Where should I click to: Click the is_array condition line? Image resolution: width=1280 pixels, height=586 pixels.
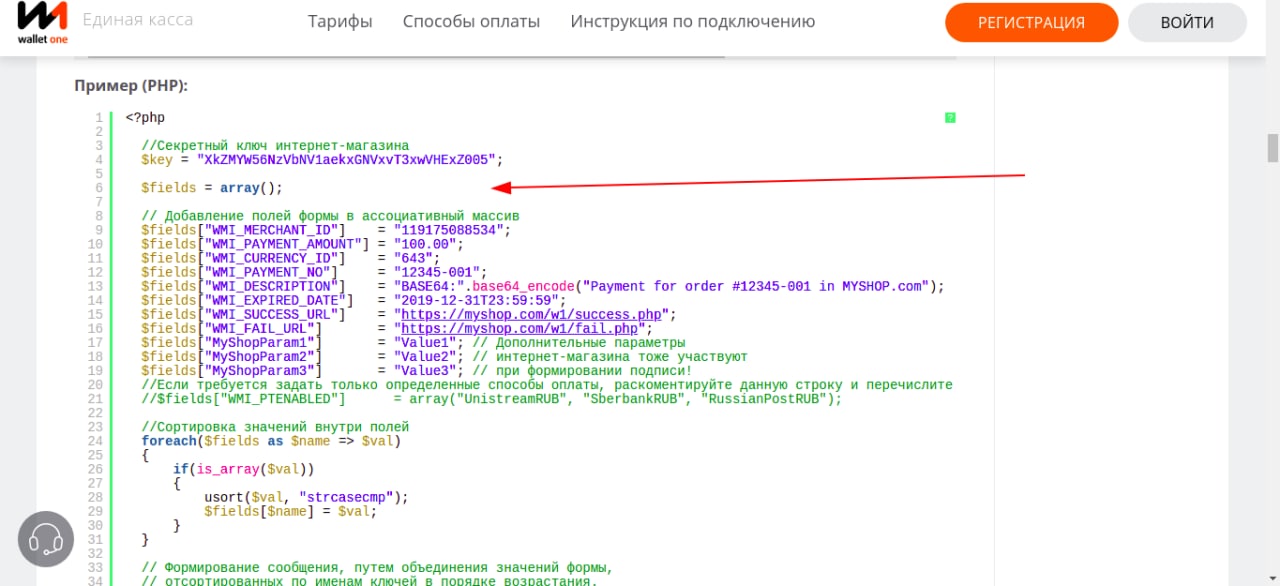point(244,468)
